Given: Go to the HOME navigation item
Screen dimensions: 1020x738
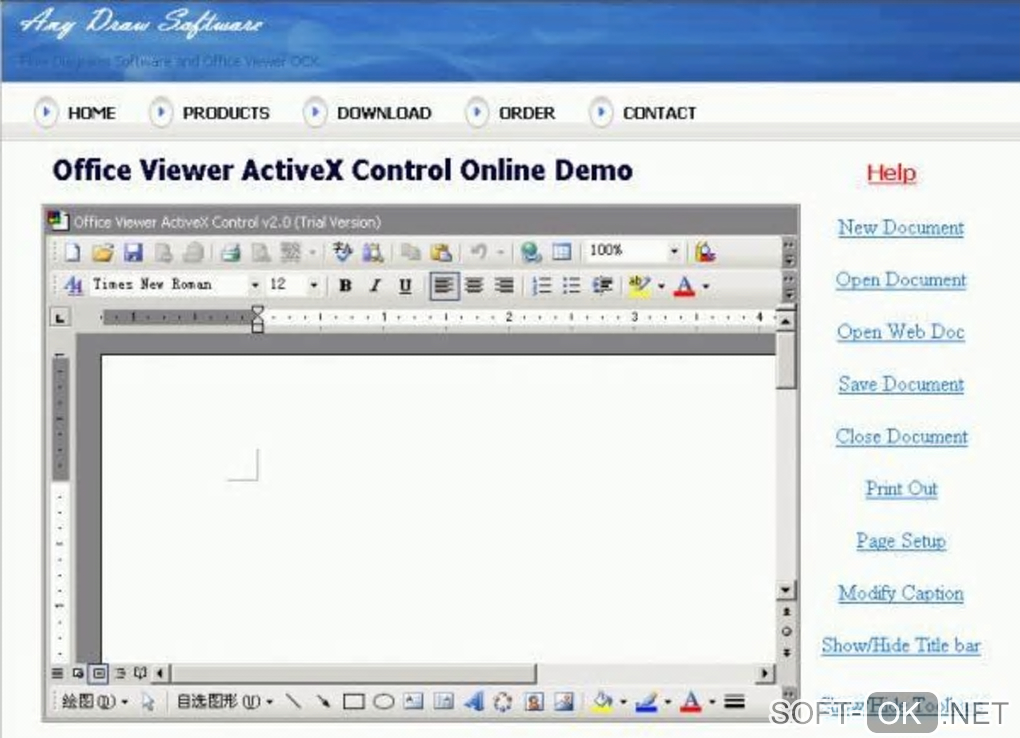Looking at the screenshot, I should tap(92, 113).
